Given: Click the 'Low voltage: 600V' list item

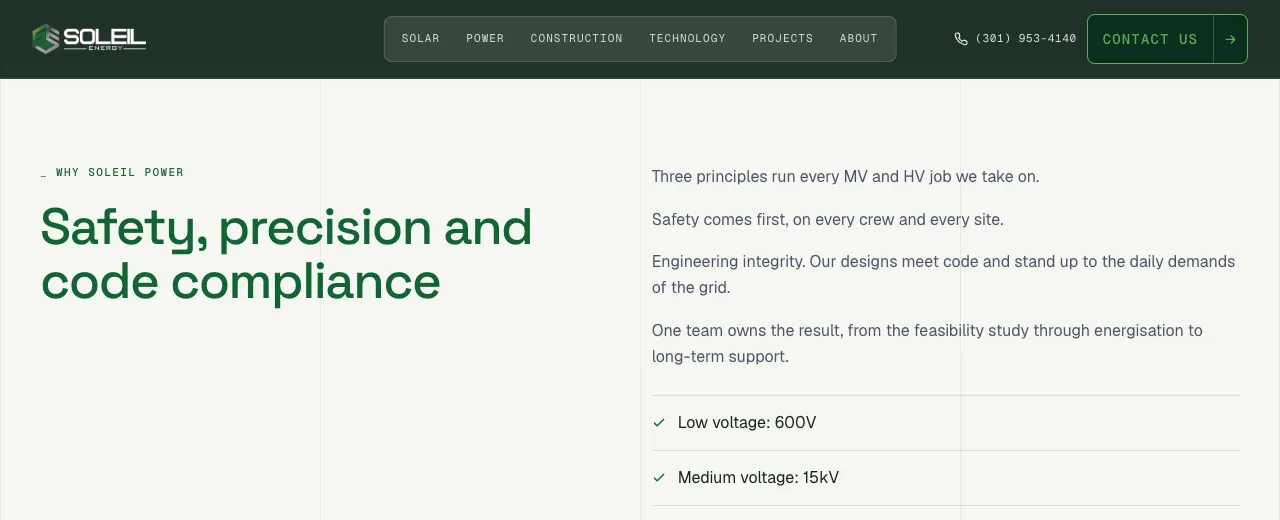Looking at the screenshot, I should click(946, 423).
